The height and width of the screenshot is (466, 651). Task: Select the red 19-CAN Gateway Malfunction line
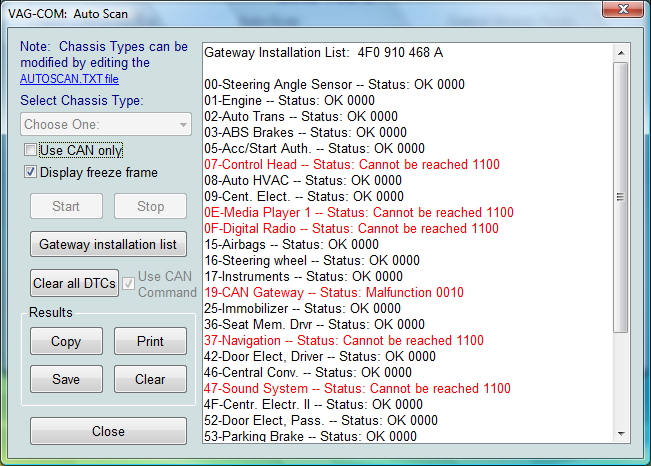pyautogui.click(x=334, y=292)
